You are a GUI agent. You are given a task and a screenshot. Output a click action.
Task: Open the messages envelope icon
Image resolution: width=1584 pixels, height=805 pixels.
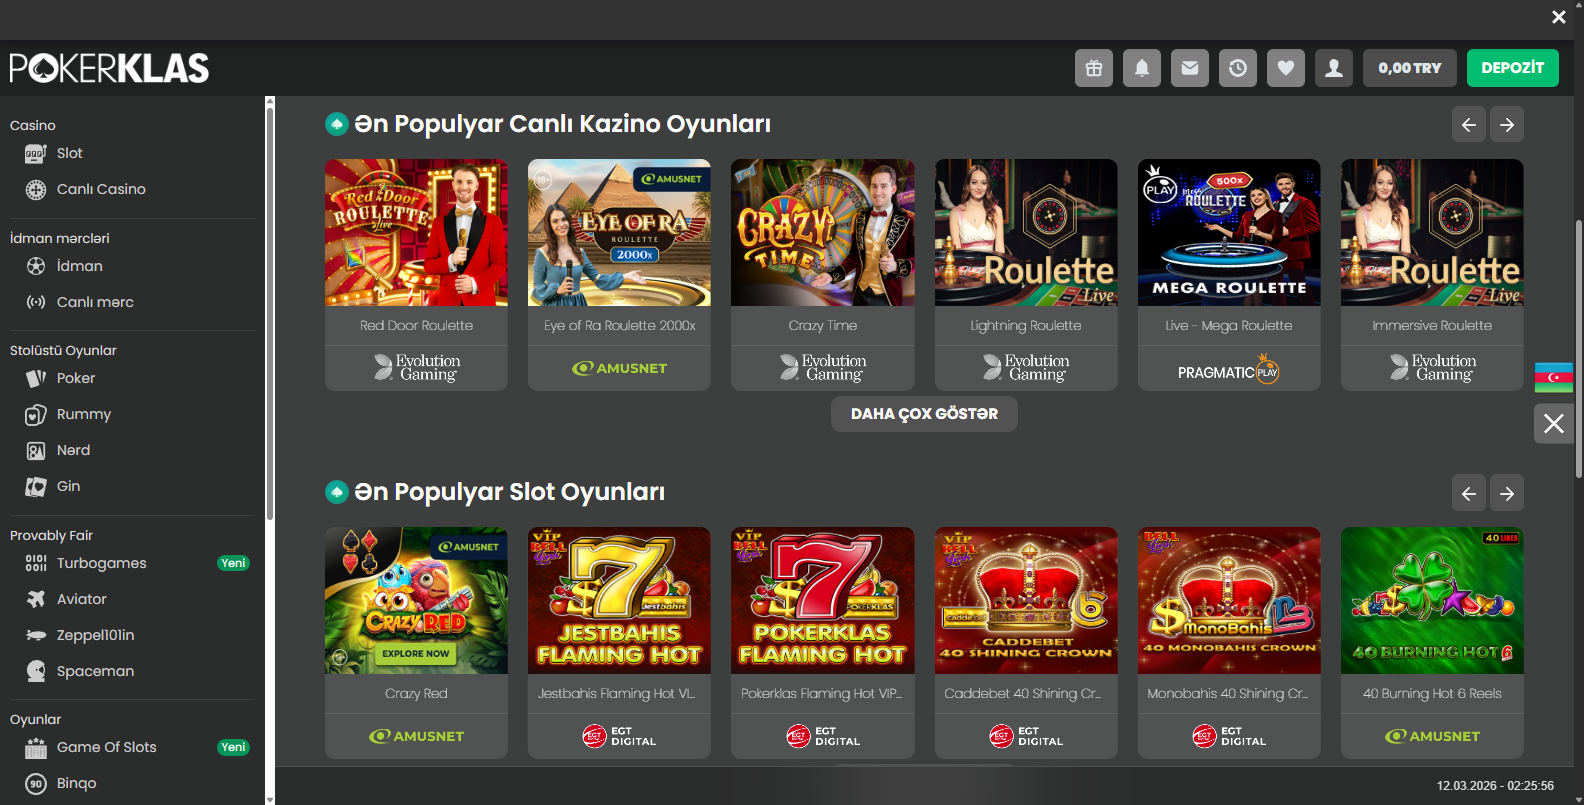(1189, 68)
